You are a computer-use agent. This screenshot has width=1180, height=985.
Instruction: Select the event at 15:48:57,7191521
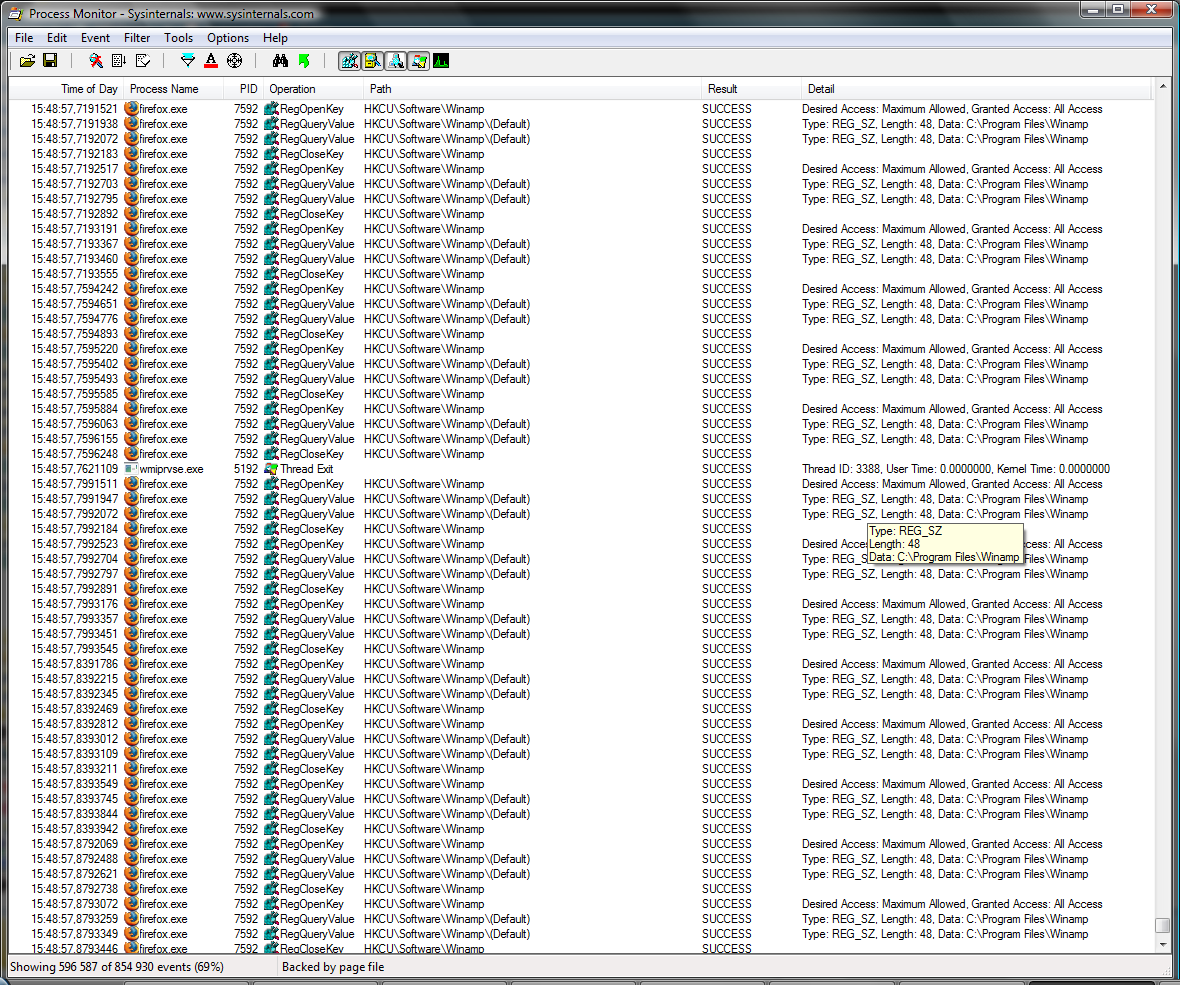pos(579,109)
